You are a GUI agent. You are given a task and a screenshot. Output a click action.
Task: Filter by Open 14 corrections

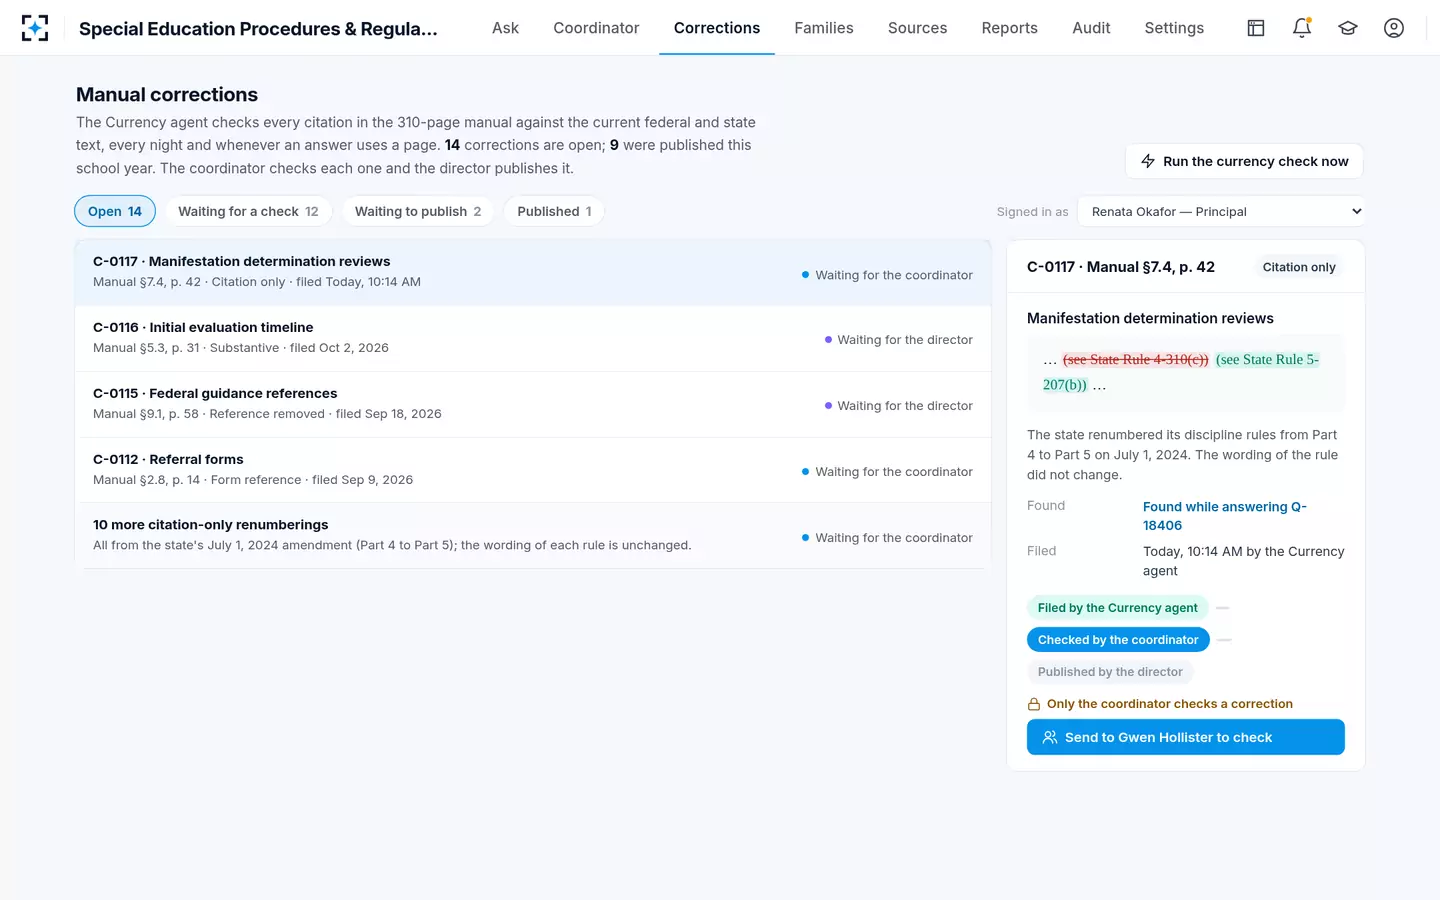click(115, 211)
